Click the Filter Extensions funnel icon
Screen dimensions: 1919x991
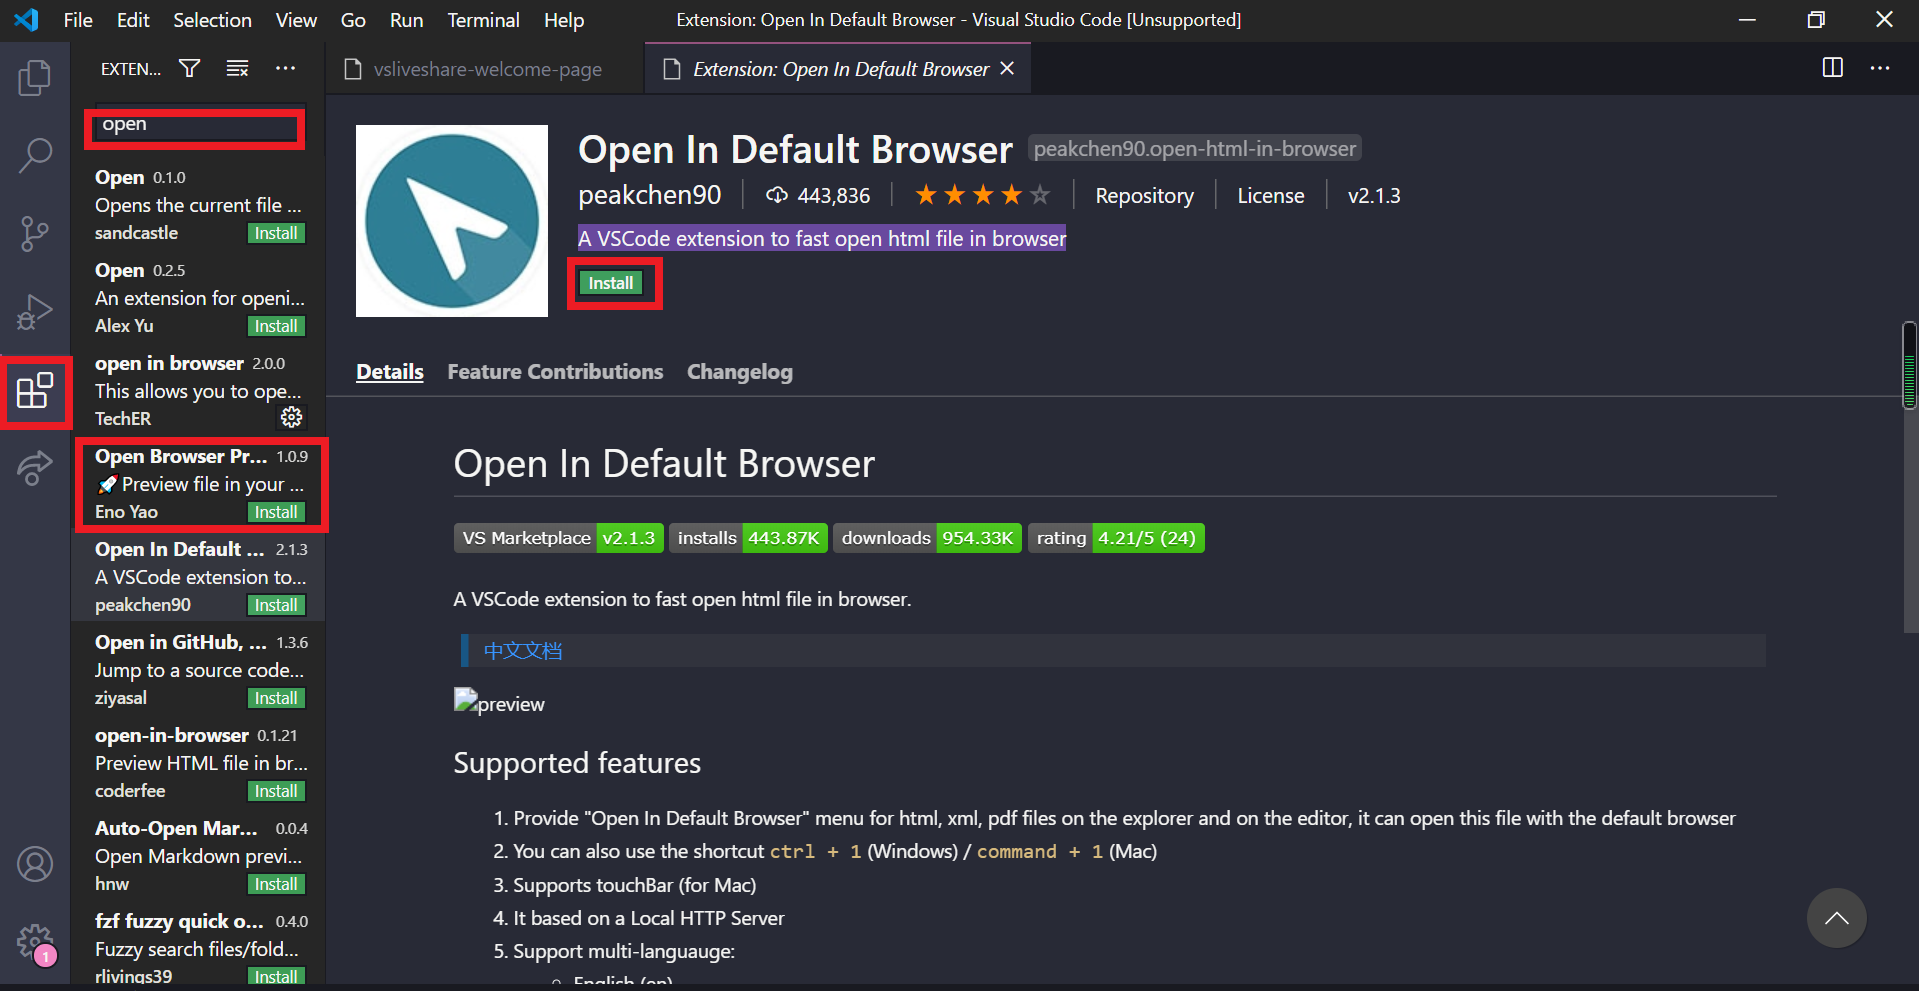pos(189,68)
